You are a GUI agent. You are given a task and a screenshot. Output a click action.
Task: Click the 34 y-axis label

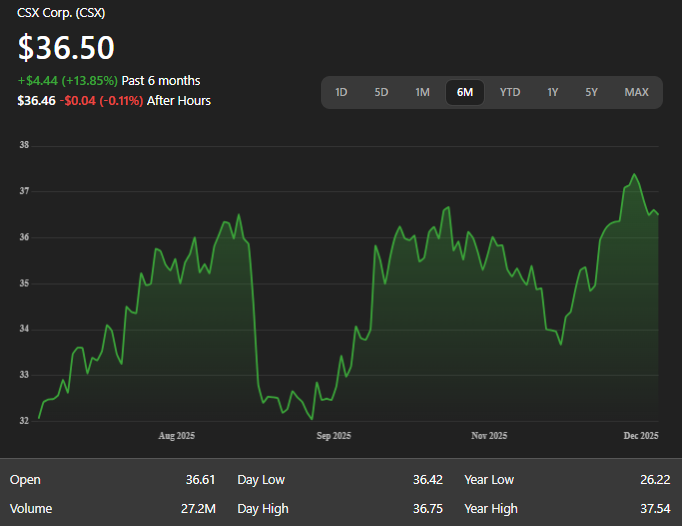pos(24,328)
